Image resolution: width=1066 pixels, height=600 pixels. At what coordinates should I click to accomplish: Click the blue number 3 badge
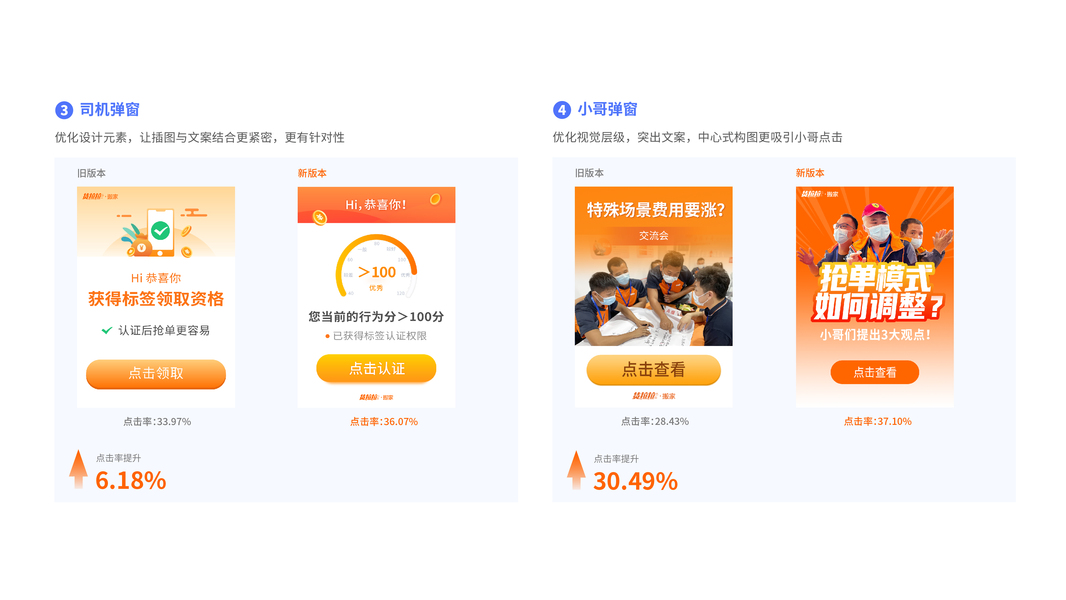[64, 110]
